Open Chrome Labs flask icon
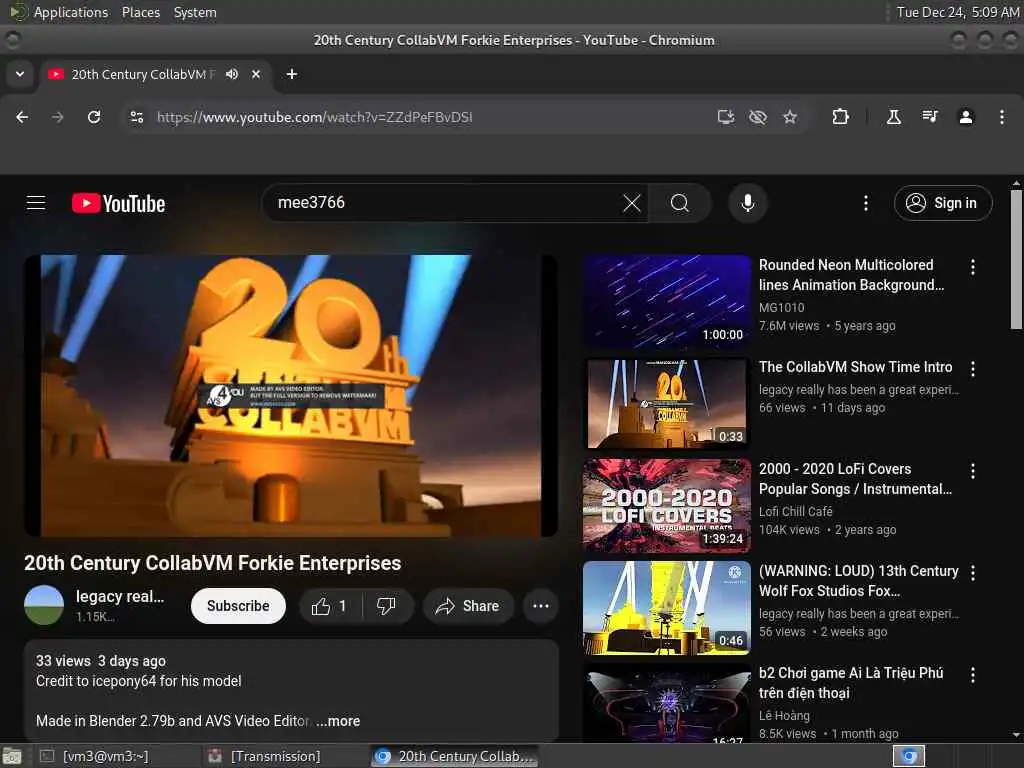The height and width of the screenshot is (768, 1024). click(893, 117)
